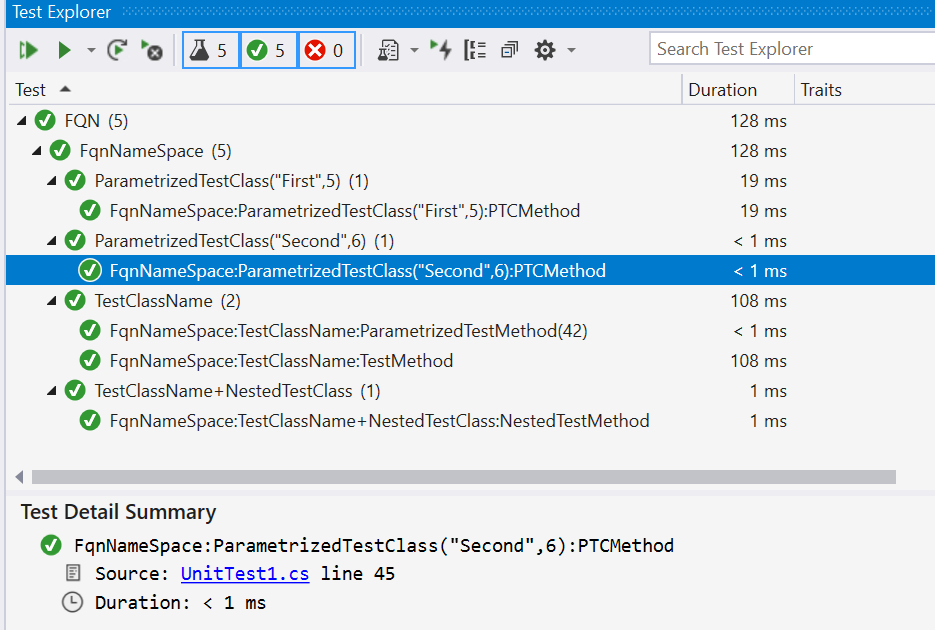935x630 pixels.
Task: Click the 108 ms duration of TestMethod
Action: tap(758, 361)
